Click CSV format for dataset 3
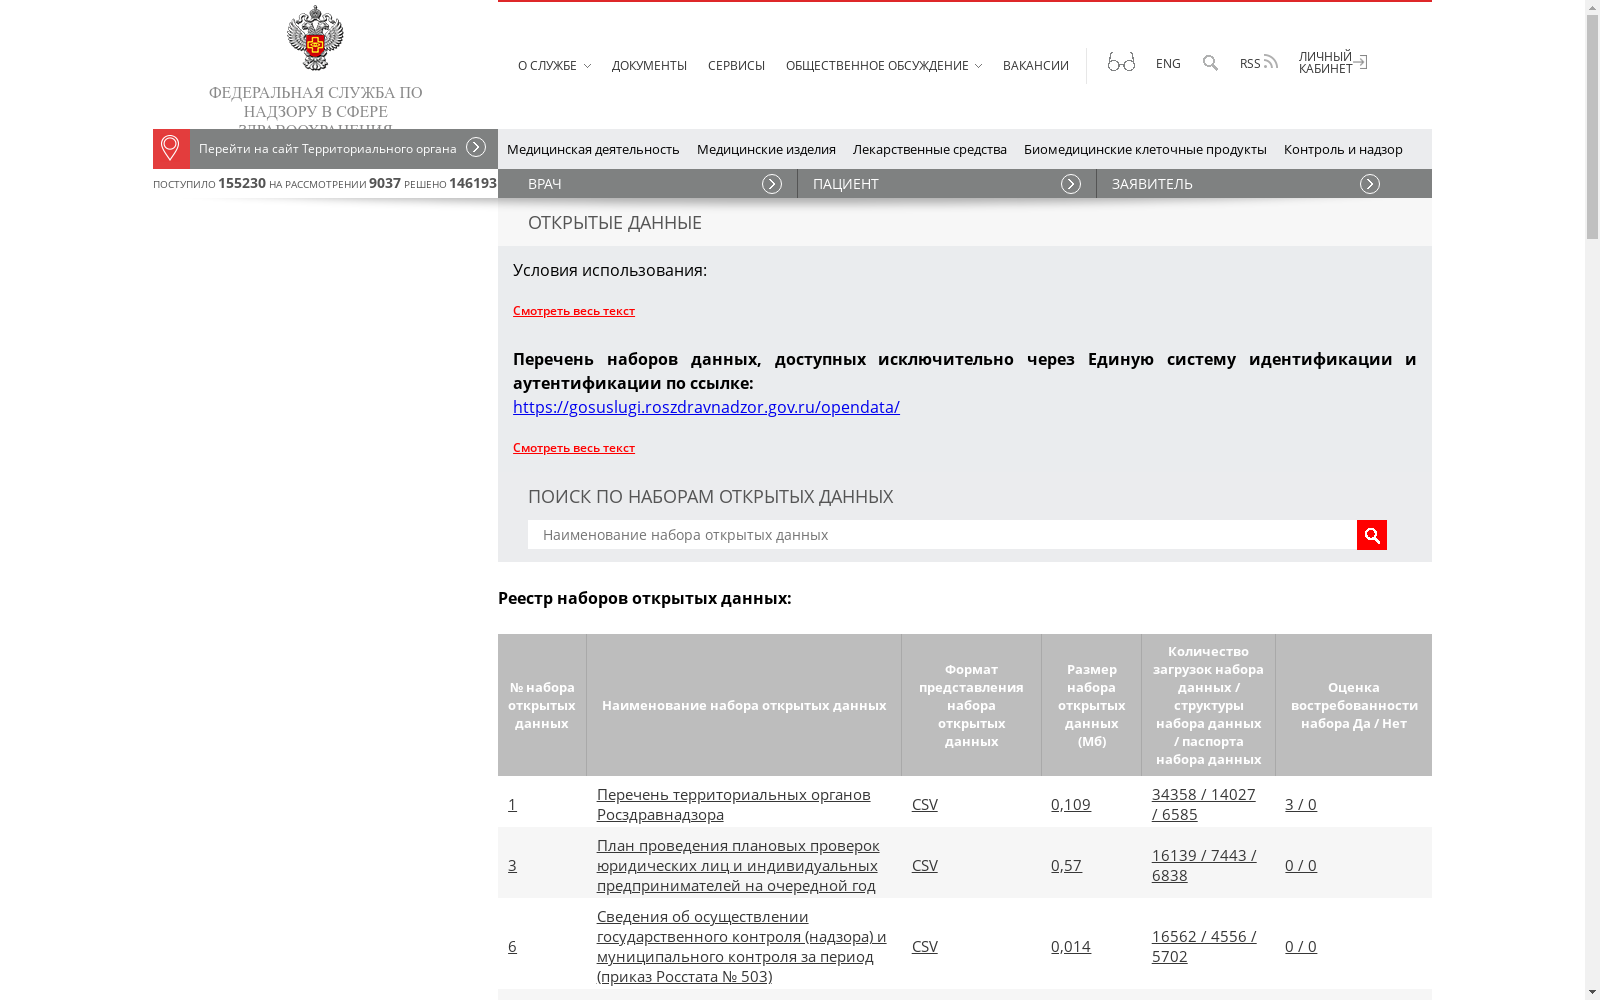 click(925, 866)
